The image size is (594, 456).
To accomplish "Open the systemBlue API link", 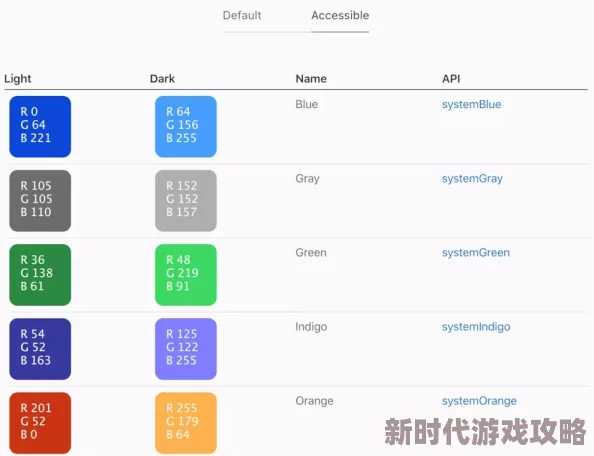I will point(471,105).
